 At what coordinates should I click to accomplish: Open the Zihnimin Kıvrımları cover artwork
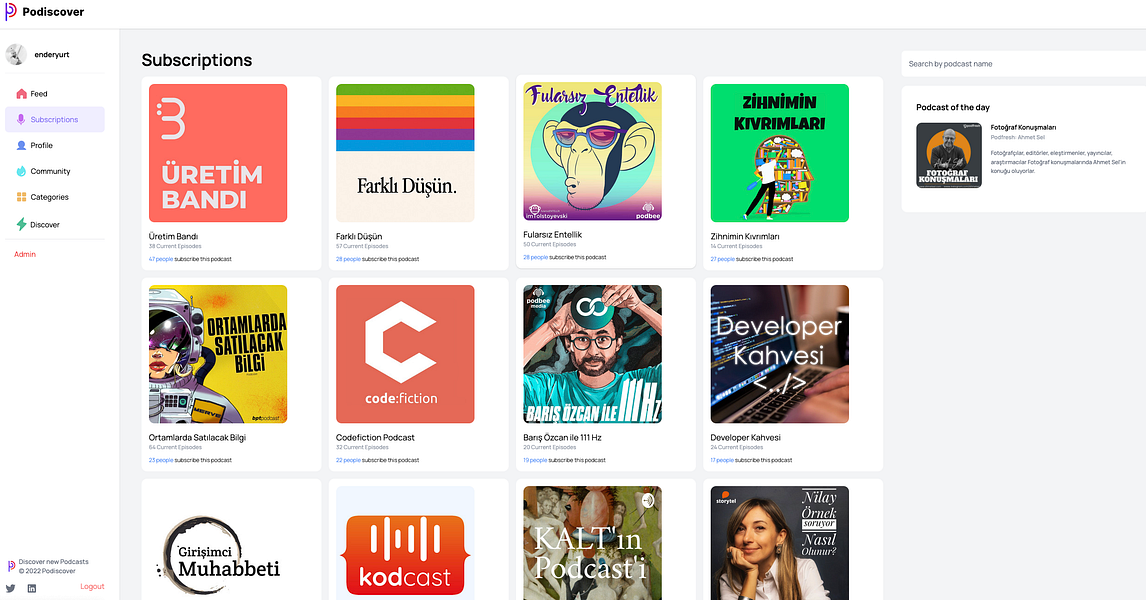point(779,153)
